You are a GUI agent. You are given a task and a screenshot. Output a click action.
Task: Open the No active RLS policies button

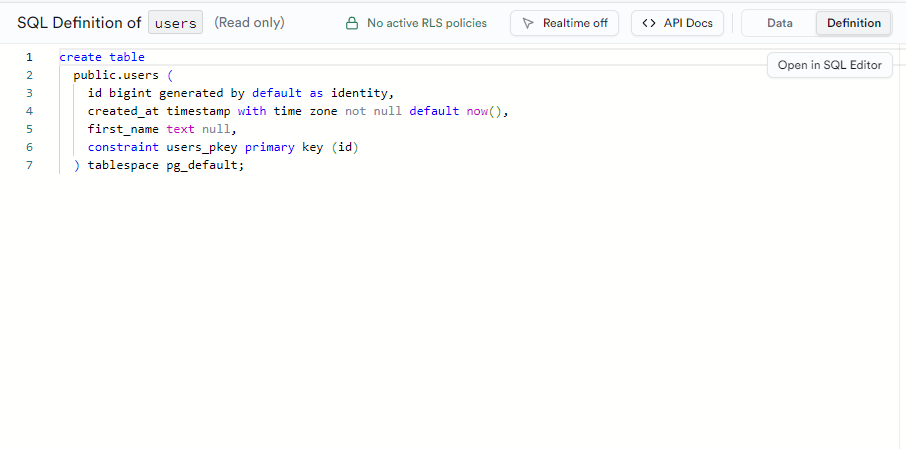pyautogui.click(x=416, y=23)
